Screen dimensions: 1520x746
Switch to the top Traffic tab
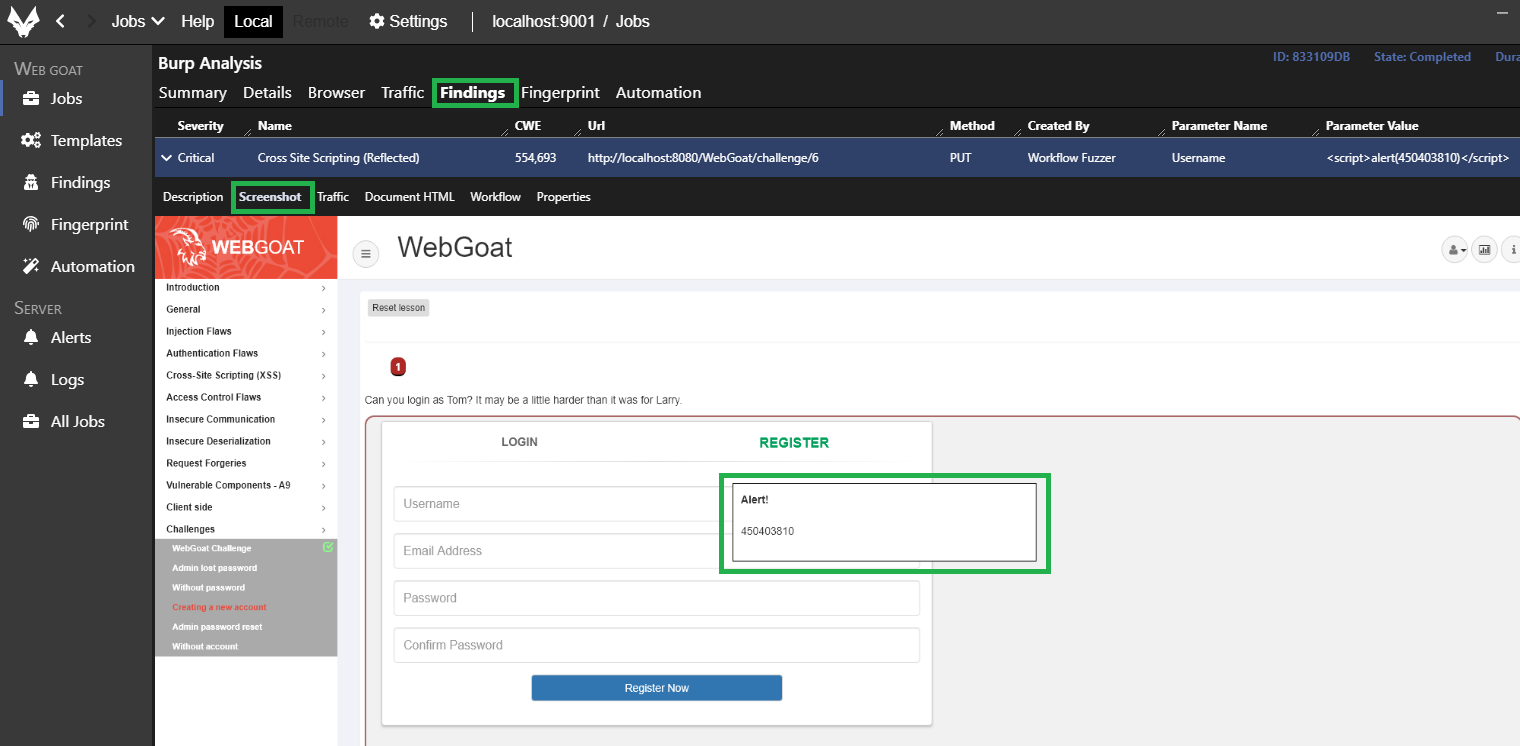(403, 93)
